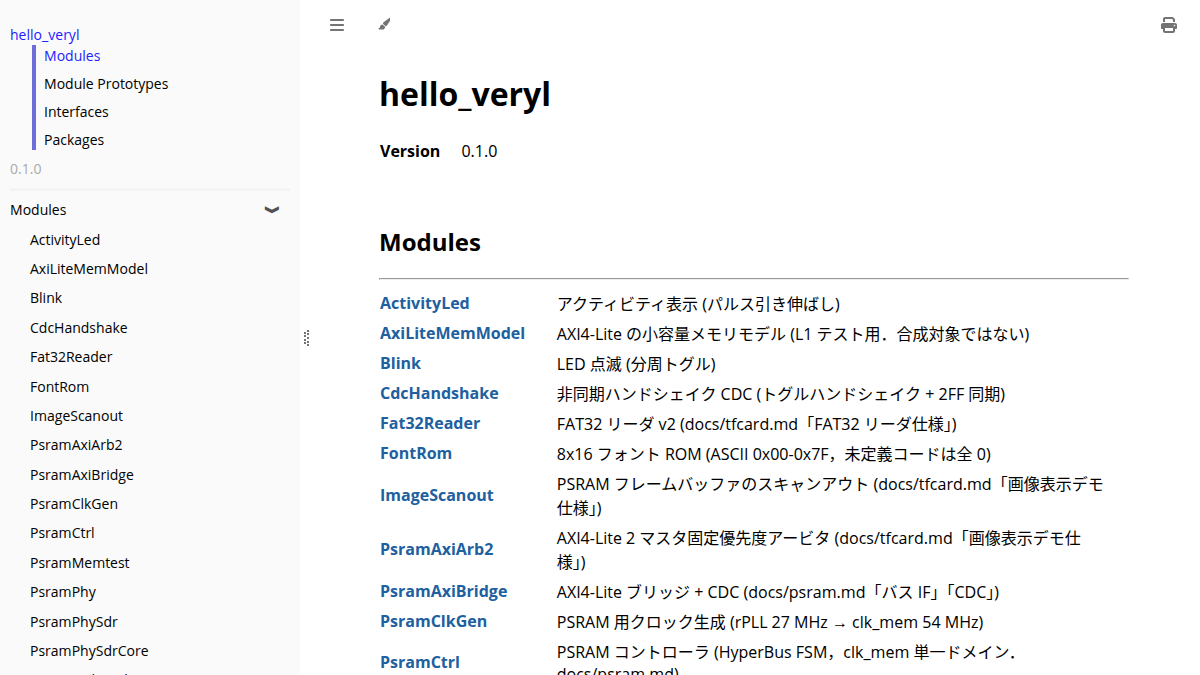Open FontRom in the sidebar list
1200x675 pixels.
tap(59, 387)
